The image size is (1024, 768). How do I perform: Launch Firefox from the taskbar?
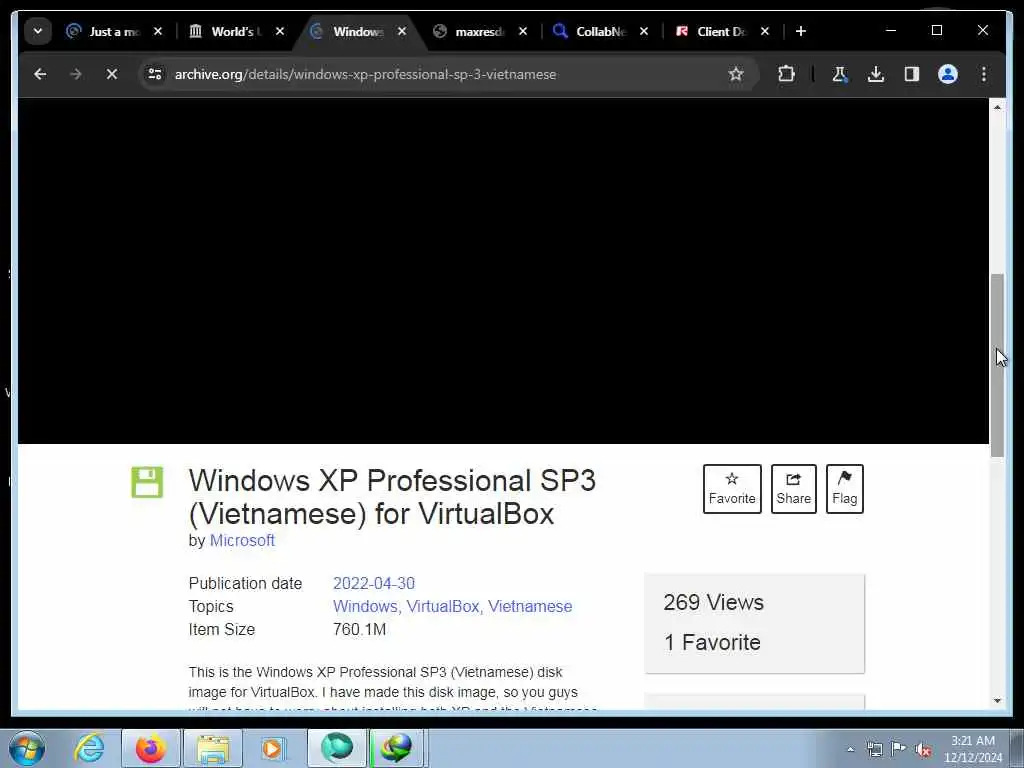[x=151, y=748]
